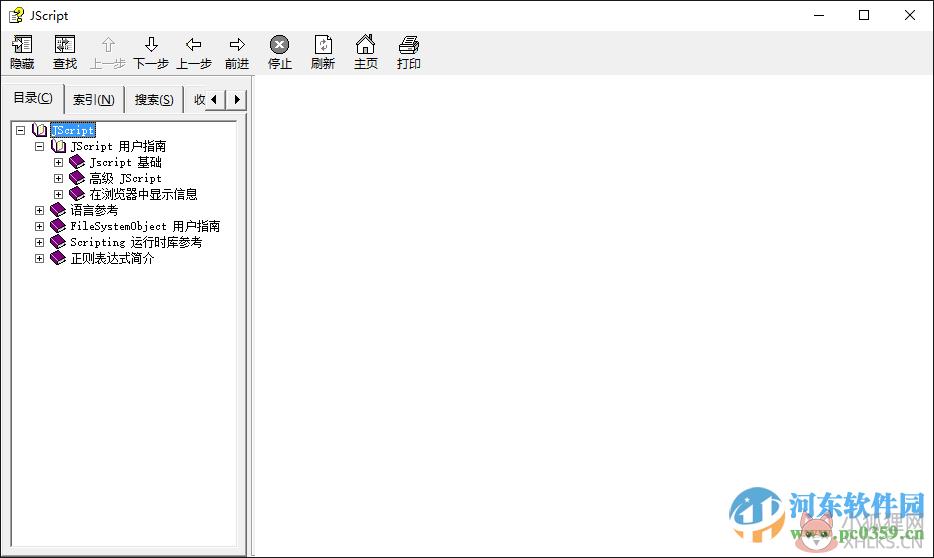Click the purple book icon beside Jscript 基础

(77, 162)
